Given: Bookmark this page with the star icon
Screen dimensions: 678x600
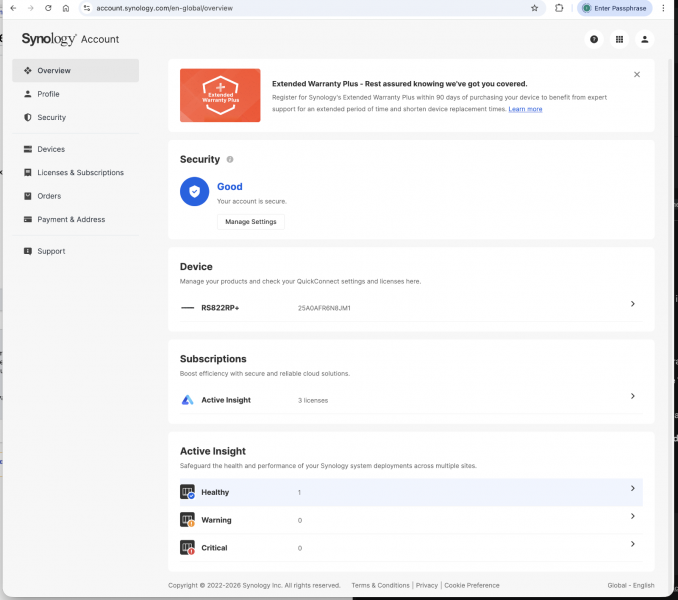Looking at the screenshot, I should tap(534, 8).
